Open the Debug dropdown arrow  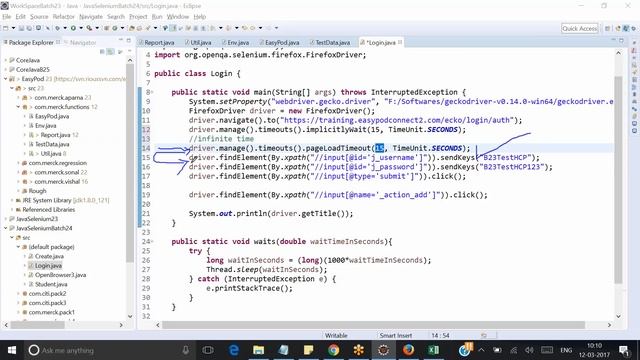[x=65, y=28]
